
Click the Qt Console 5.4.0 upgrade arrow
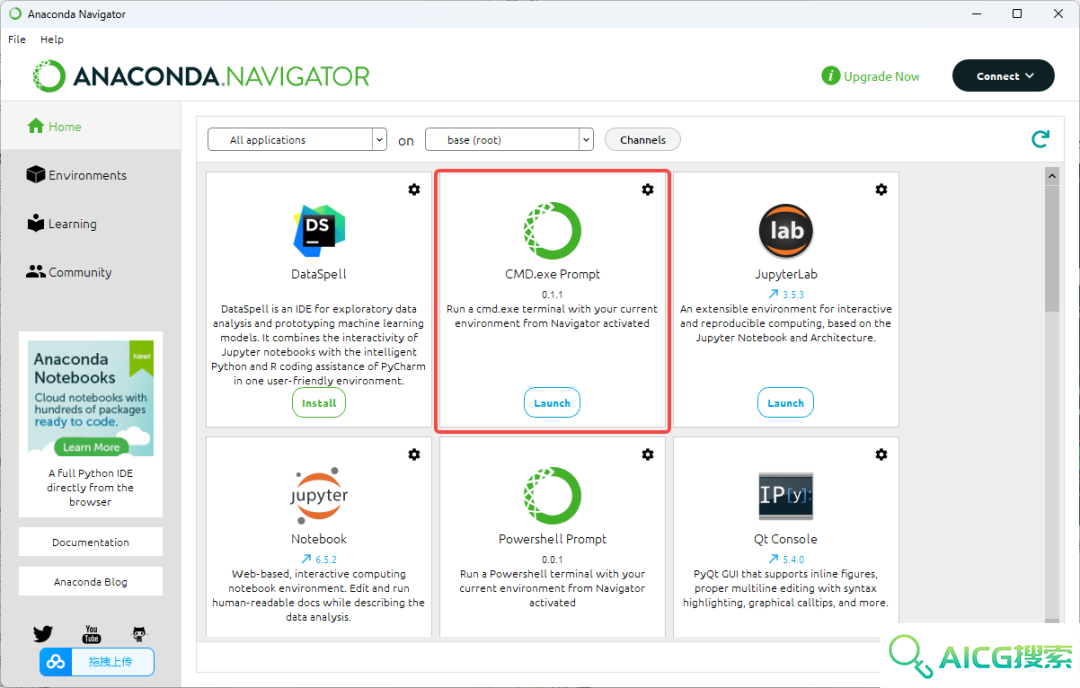click(773, 559)
